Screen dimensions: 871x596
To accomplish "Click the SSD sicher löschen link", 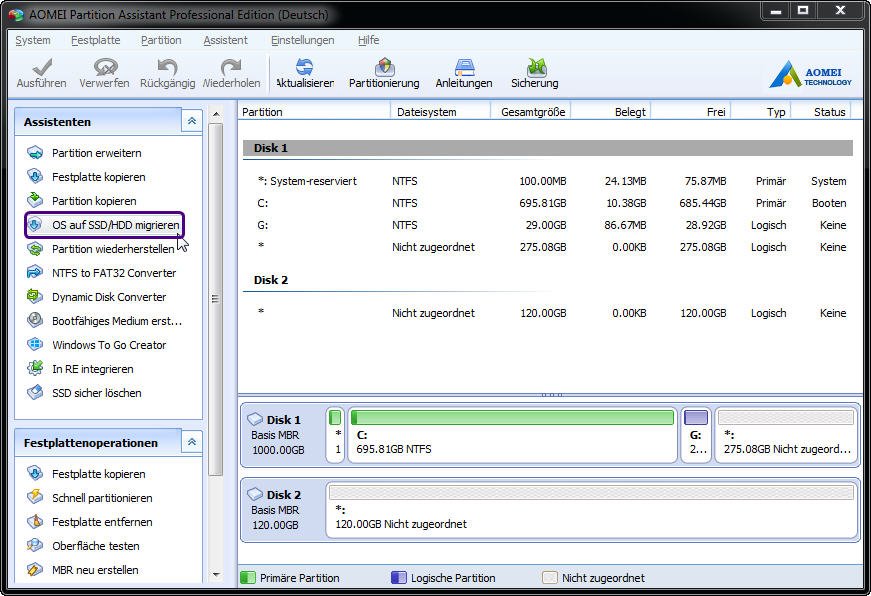I will (97, 393).
